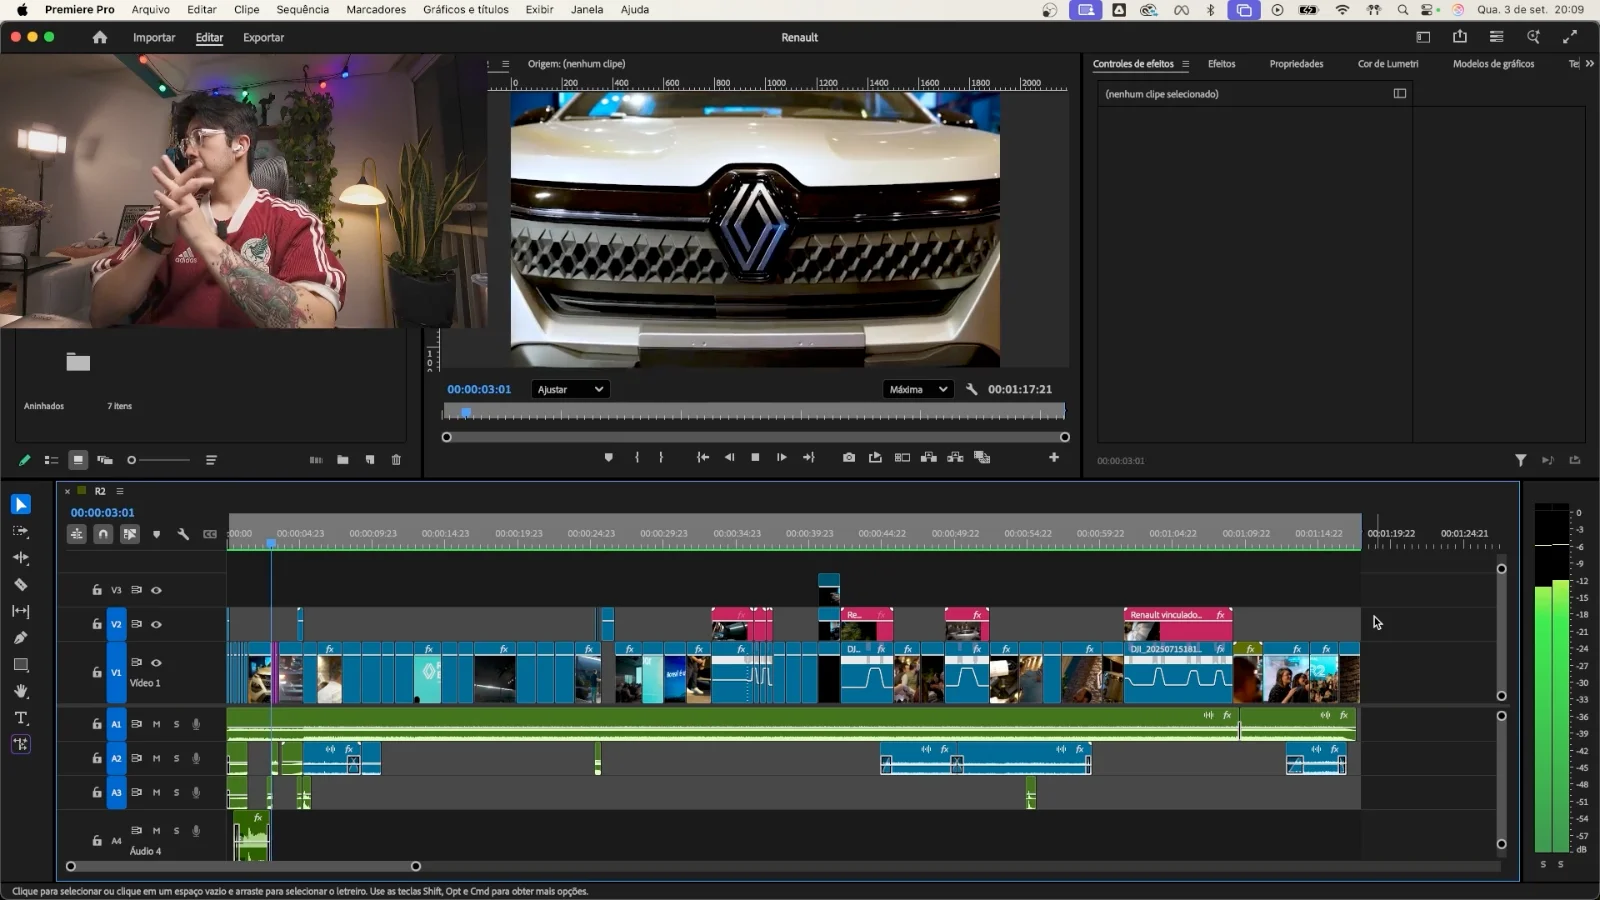This screenshot has width=1600, height=900.
Task: Click the Editar workspace button
Action: pyautogui.click(x=209, y=38)
